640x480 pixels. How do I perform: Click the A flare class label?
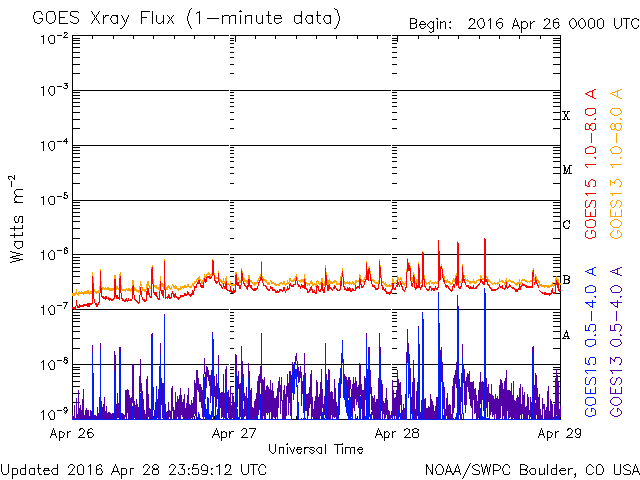(x=566, y=335)
